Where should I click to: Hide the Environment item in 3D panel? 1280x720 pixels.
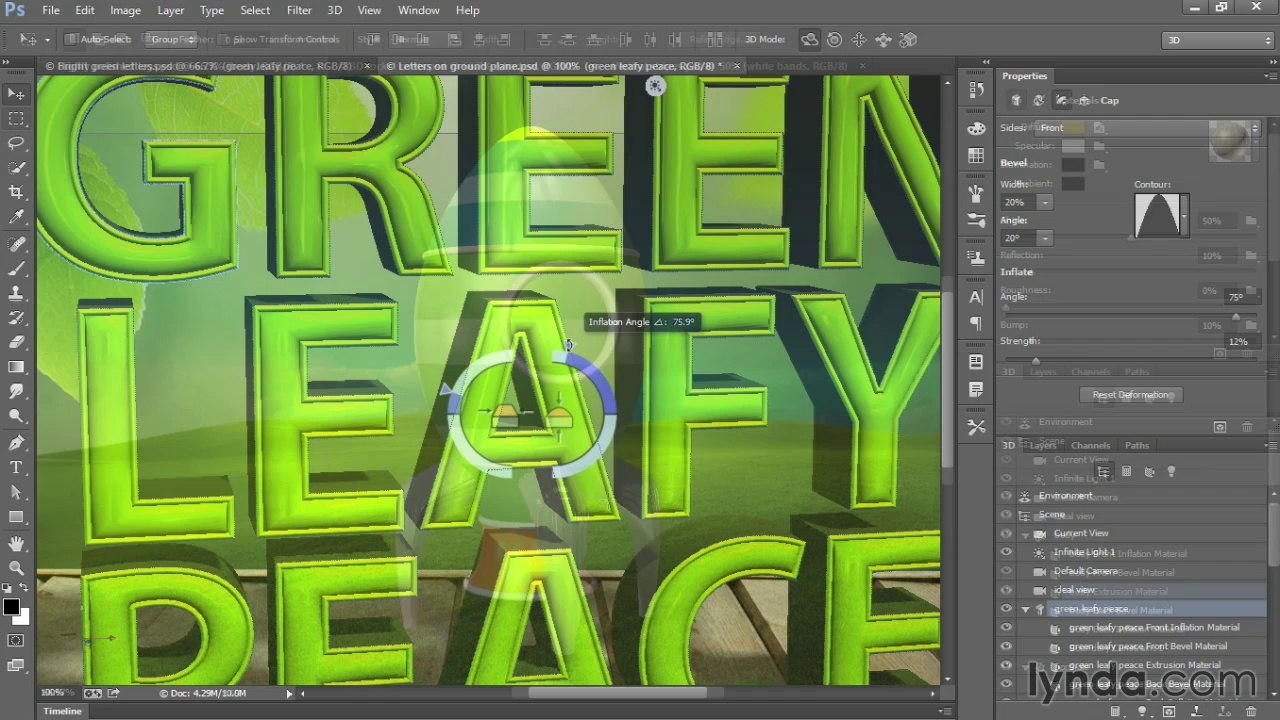click(x=1006, y=496)
